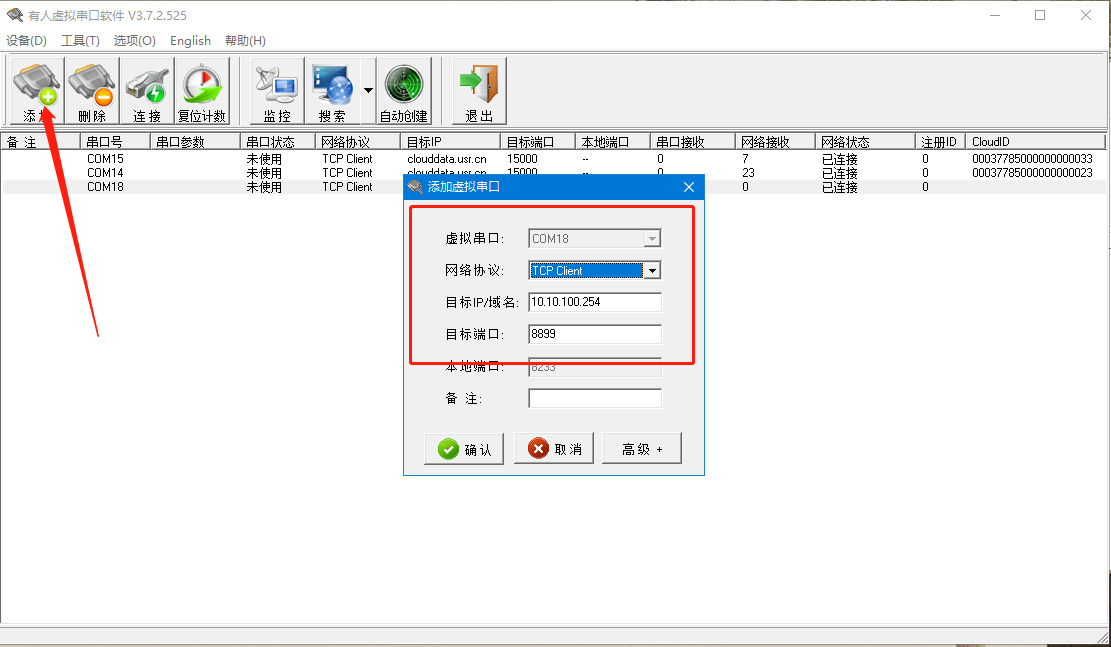This screenshot has width=1111, height=647.
Task: Switch language via English menu item
Action: [190, 41]
